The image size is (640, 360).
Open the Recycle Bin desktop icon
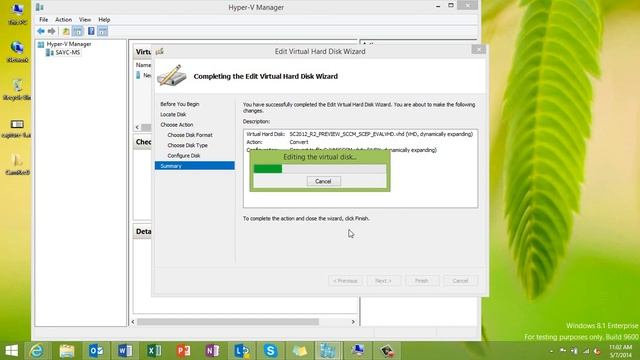point(17,89)
